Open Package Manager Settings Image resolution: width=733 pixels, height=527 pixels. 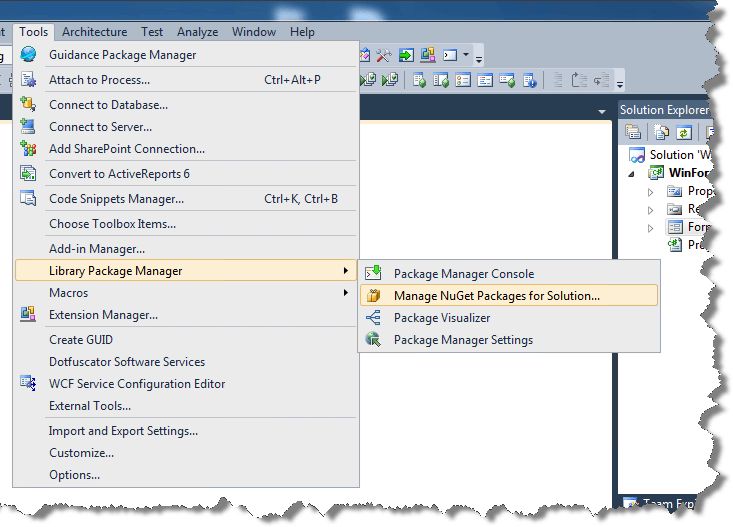pyautogui.click(x=509, y=340)
